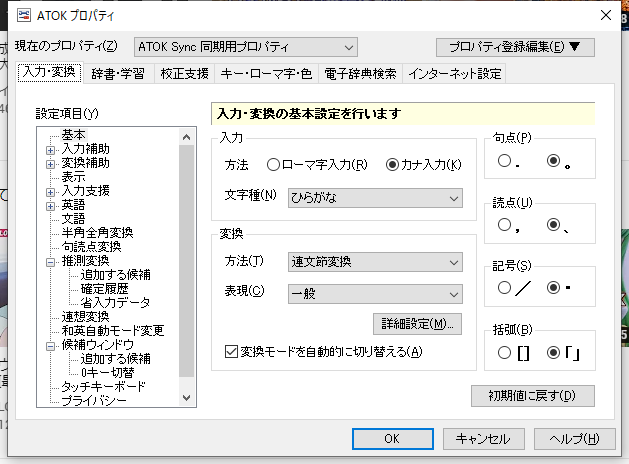Screen dimensions: 629x464
Task: Close the ATOK プロパティ dialog
Action: [x=606, y=15]
